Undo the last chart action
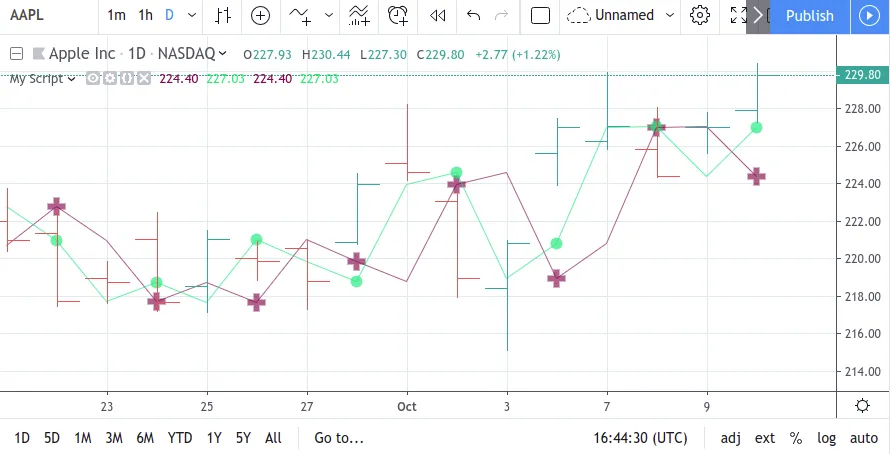Screen dimensions: 890x454 (x=474, y=15)
